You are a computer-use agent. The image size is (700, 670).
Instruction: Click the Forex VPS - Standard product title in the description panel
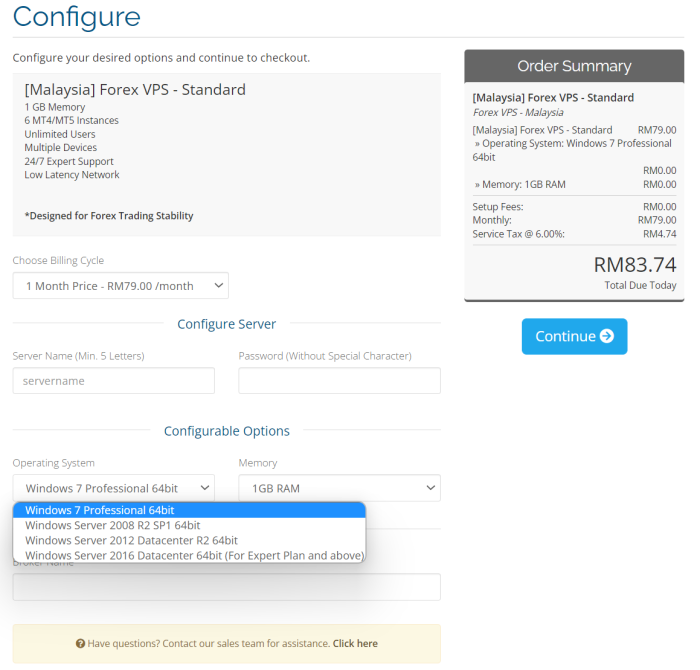click(x=135, y=90)
